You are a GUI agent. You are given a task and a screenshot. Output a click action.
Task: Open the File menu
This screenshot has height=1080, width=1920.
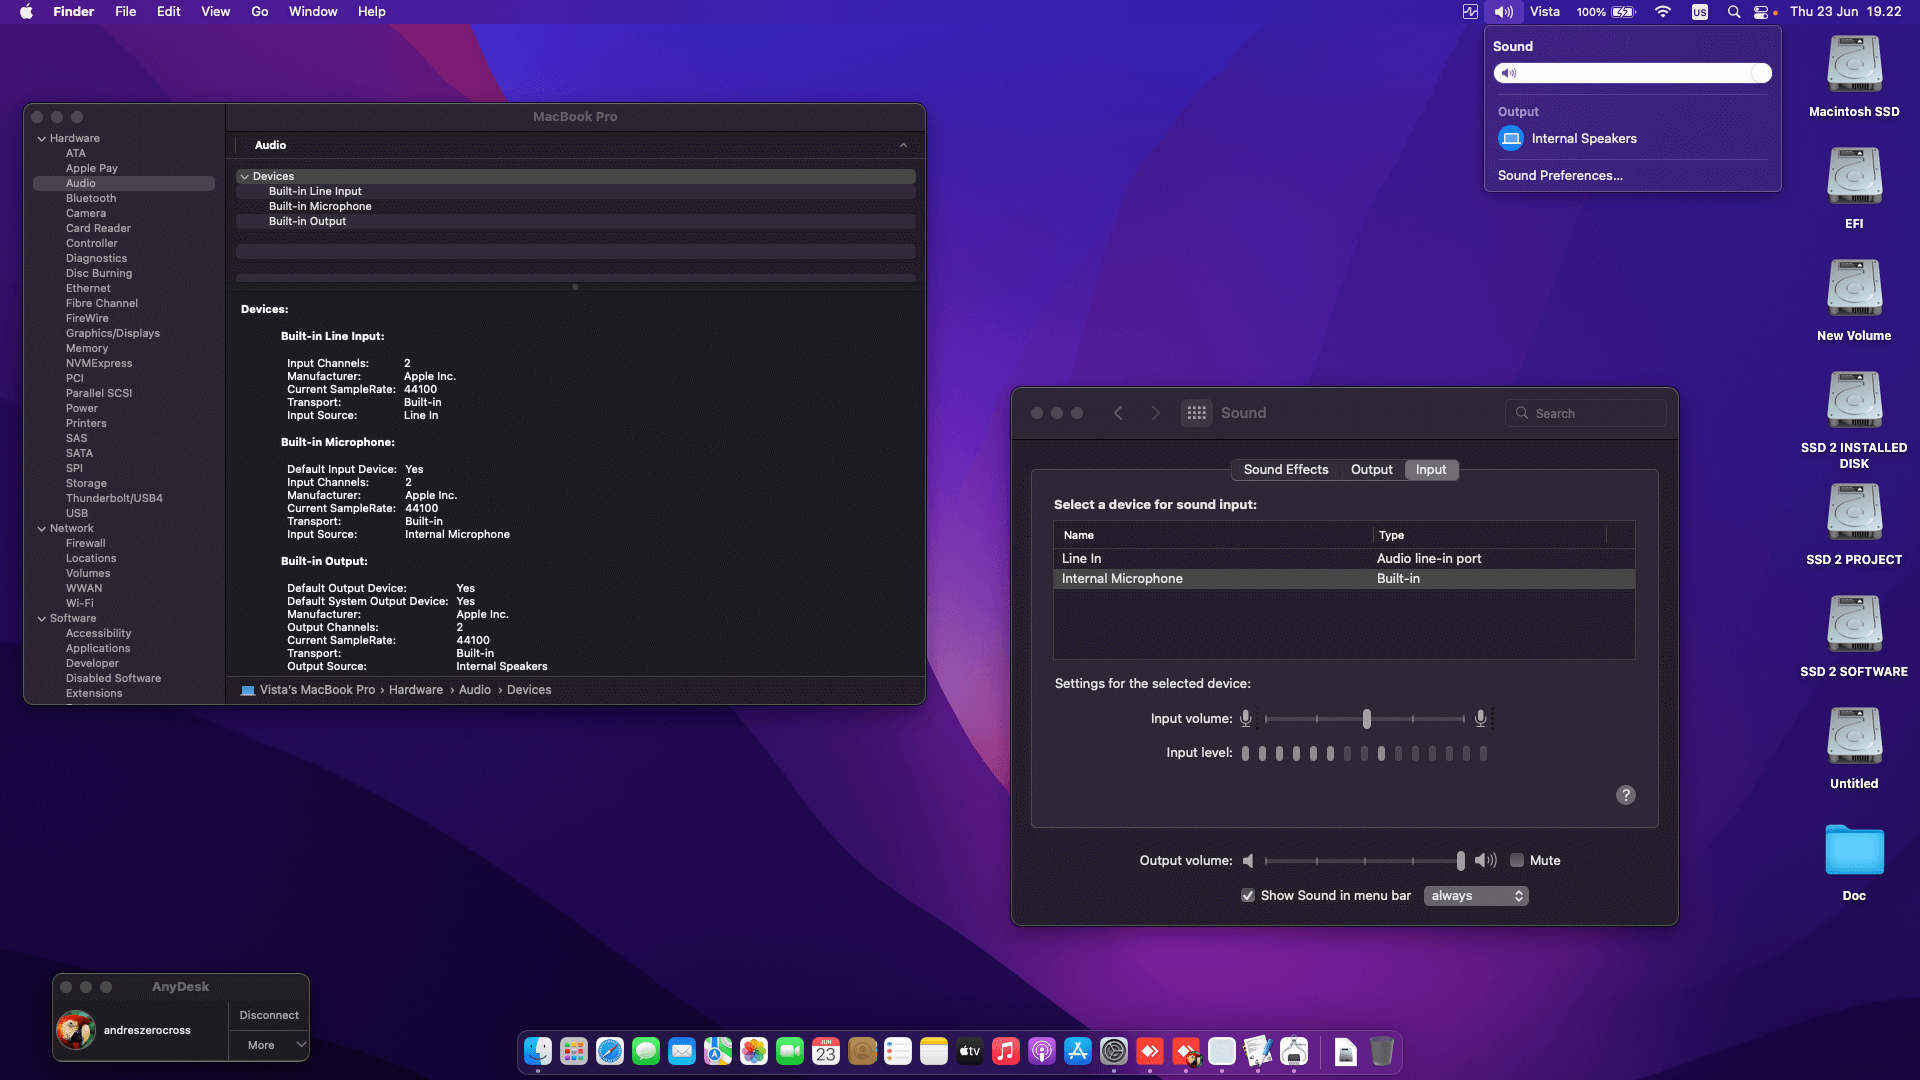coord(125,12)
